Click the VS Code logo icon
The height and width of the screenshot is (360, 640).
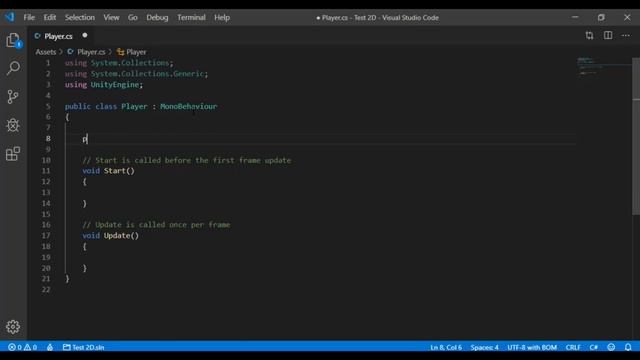point(10,17)
